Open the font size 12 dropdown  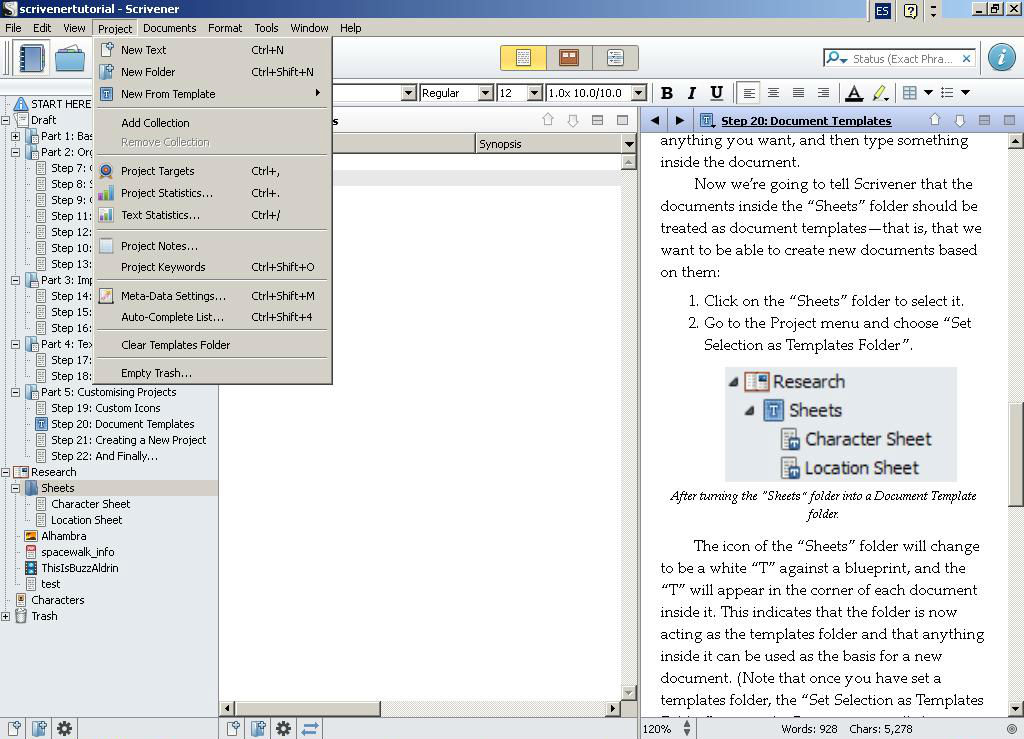tap(535, 93)
